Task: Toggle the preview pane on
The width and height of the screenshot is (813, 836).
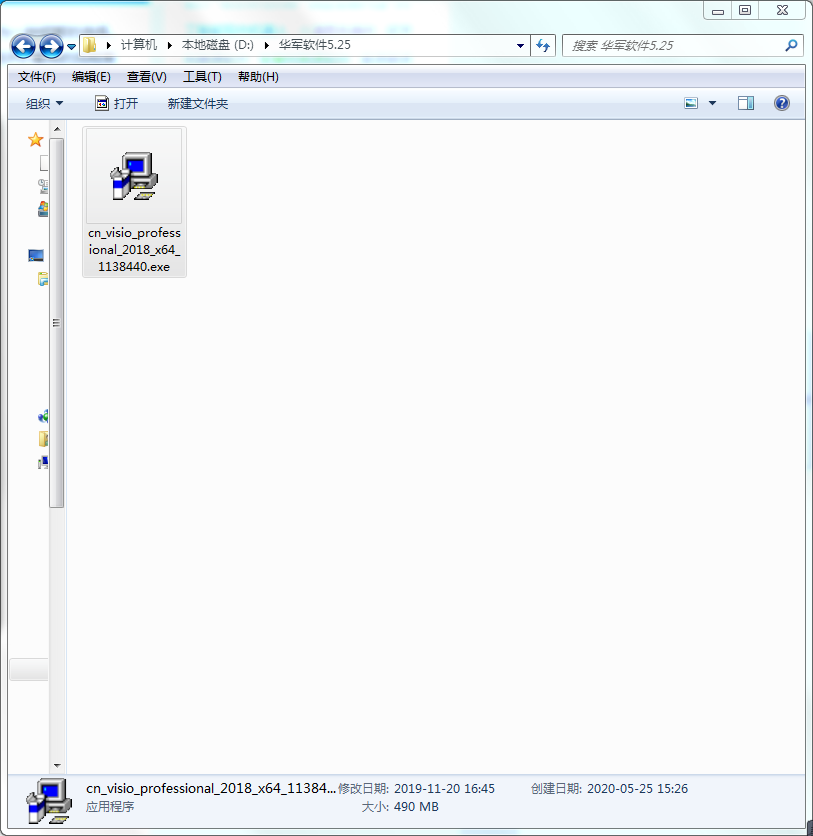Action: pos(746,102)
